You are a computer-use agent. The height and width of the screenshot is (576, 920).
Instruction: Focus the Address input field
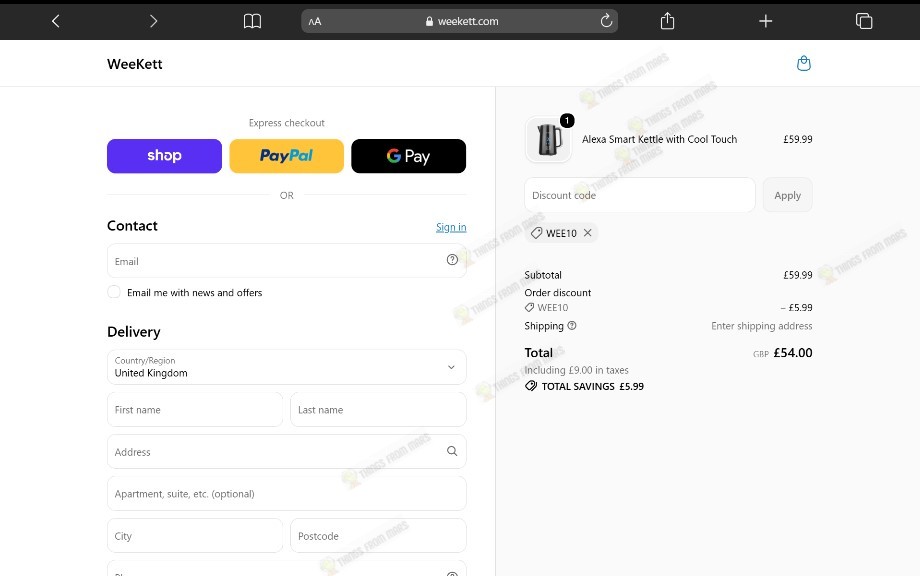(x=286, y=452)
